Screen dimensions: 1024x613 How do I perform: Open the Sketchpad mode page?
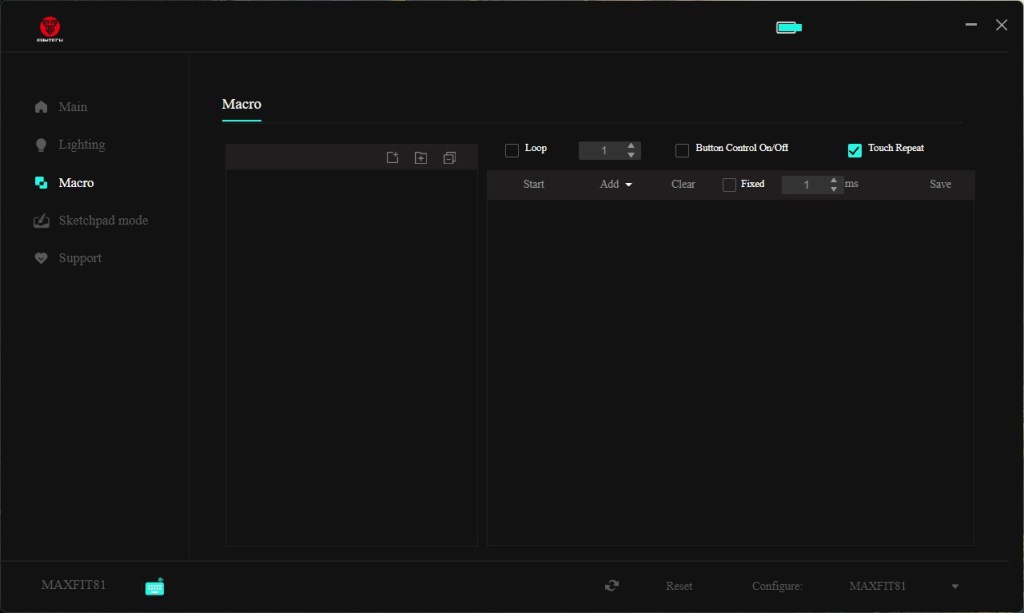(103, 220)
